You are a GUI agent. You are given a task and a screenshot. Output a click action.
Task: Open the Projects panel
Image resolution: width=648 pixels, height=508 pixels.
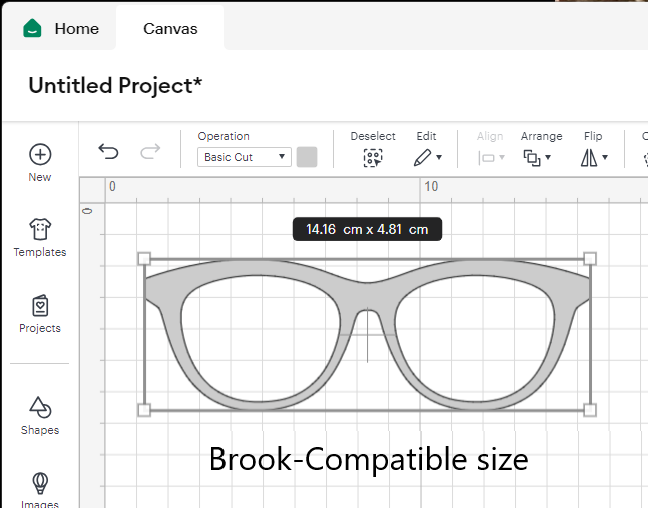point(40,305)
